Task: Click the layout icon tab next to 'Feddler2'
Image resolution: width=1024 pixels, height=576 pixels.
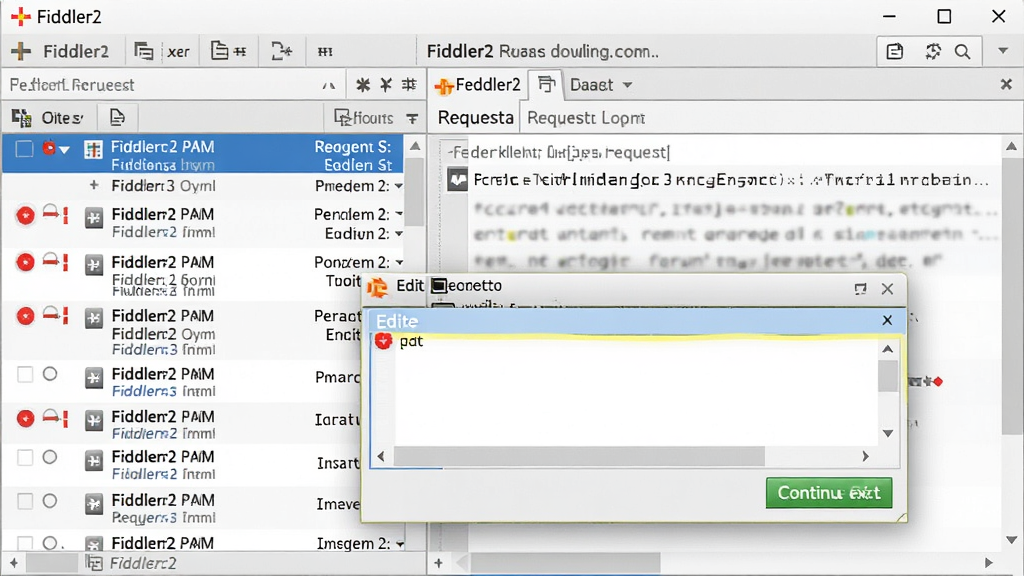Action: coord(546,84)
